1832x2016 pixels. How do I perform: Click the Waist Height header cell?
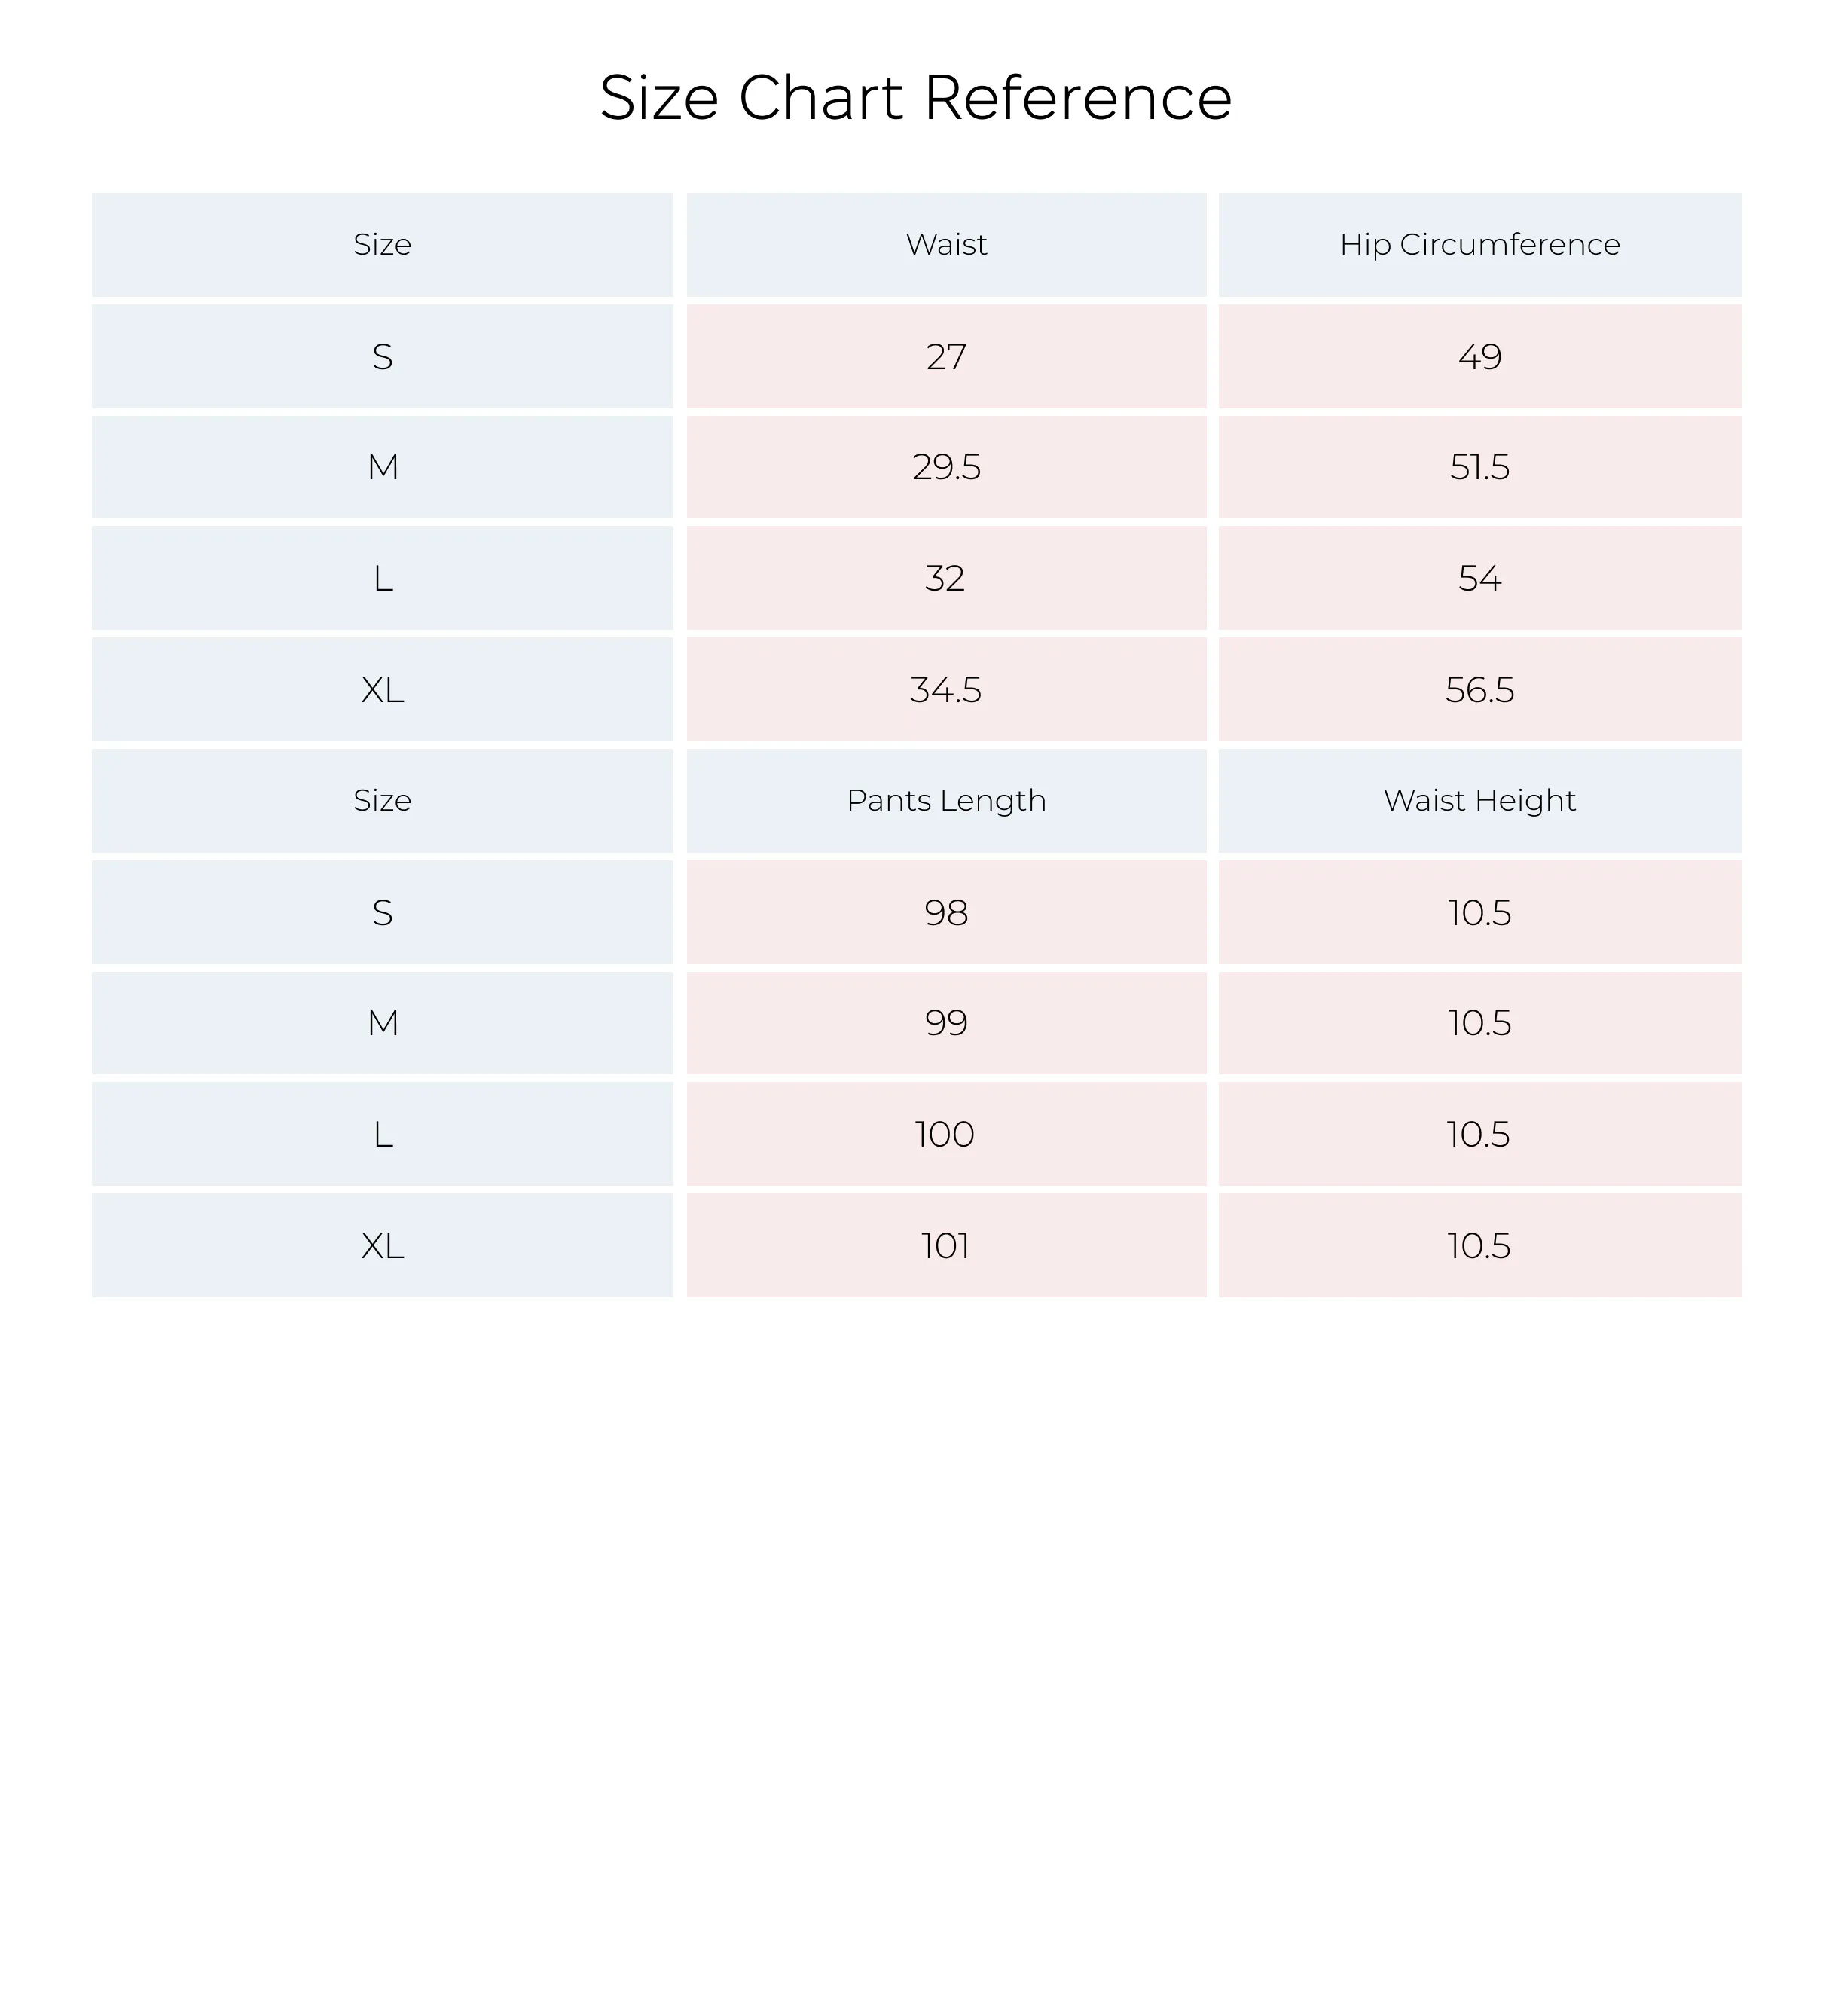click(x=1479, y=801)
